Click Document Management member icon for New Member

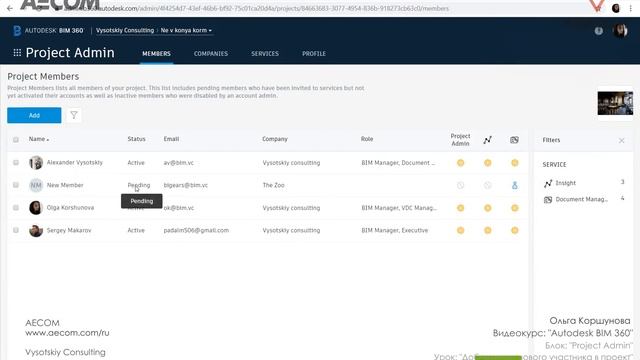pos(515,185)
